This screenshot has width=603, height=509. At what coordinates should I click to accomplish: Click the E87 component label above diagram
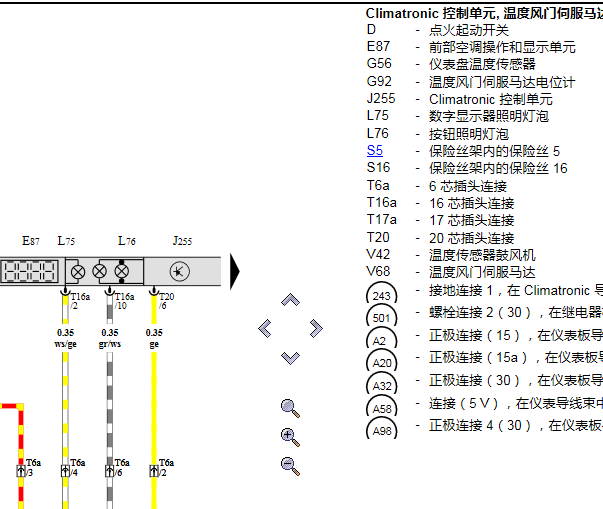point(30,241)
